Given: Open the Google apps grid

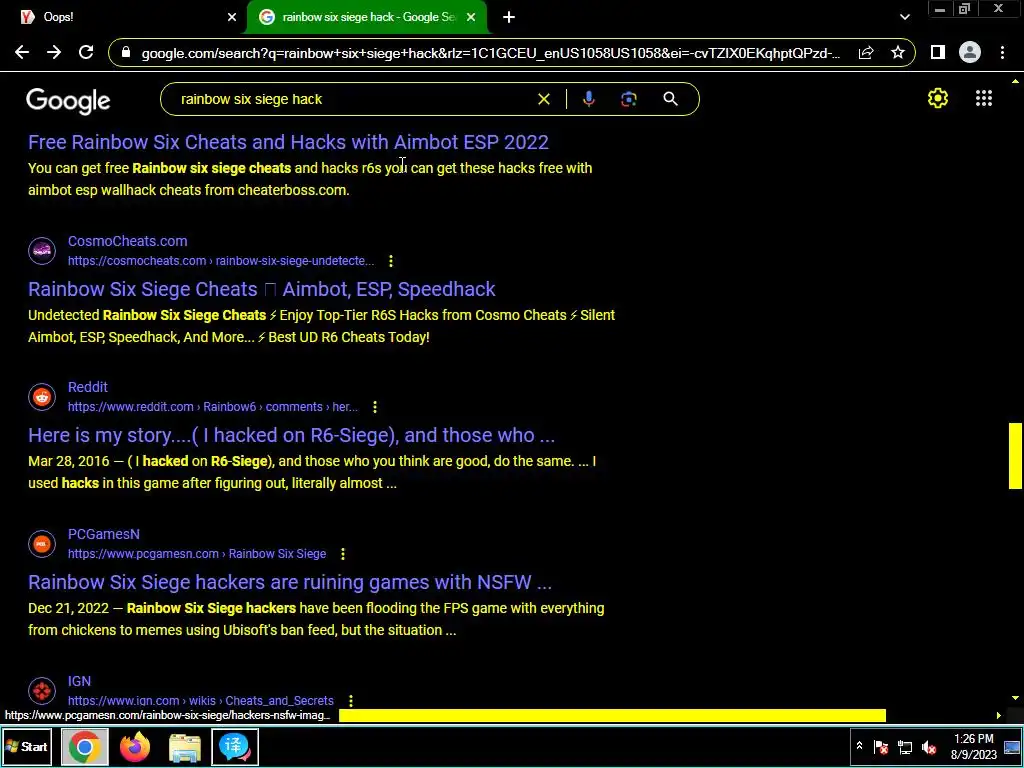Looking at the screenshot, I should pyautogui.click(x=984, y=99).
